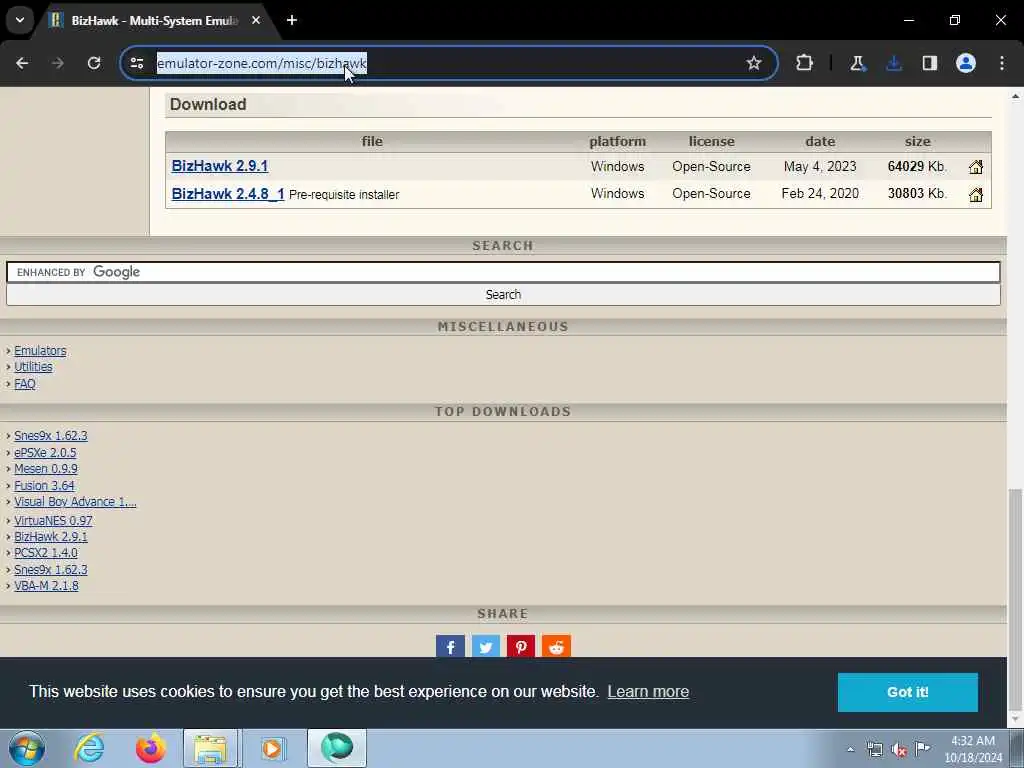Open the Utilities link

pos(33,366)
